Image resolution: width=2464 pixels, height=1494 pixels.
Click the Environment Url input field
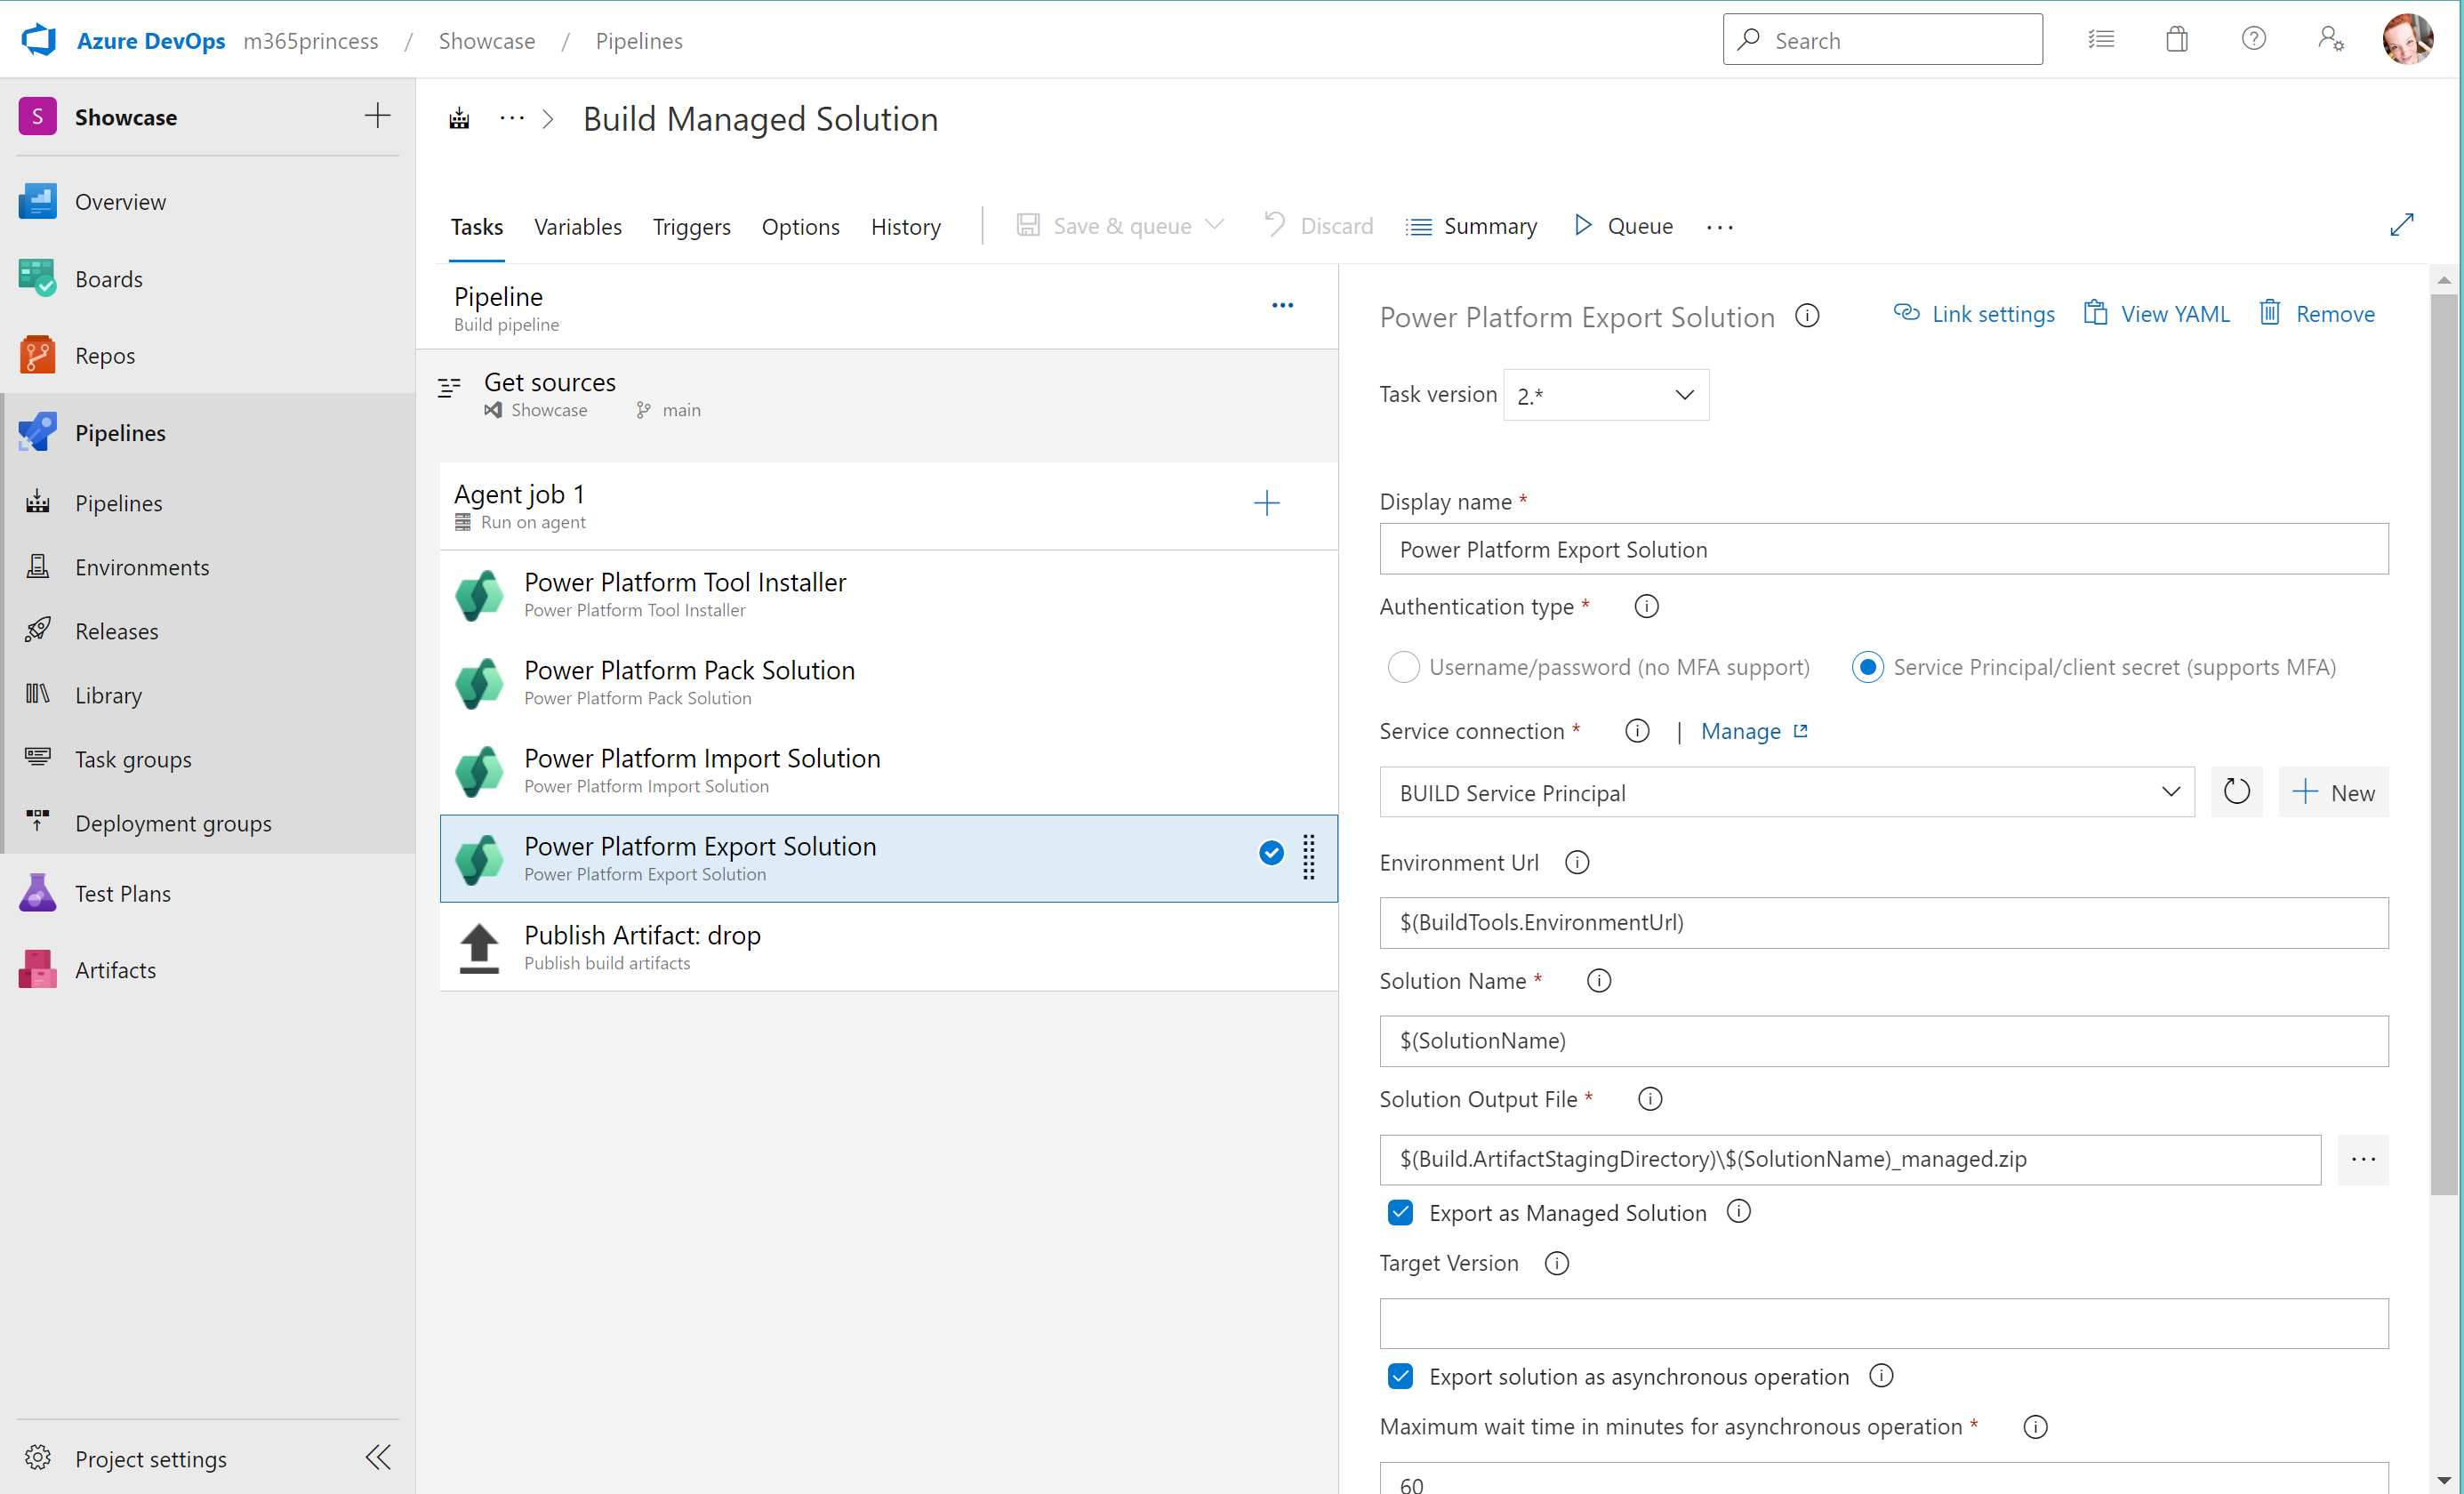(x=1883, y=922)
